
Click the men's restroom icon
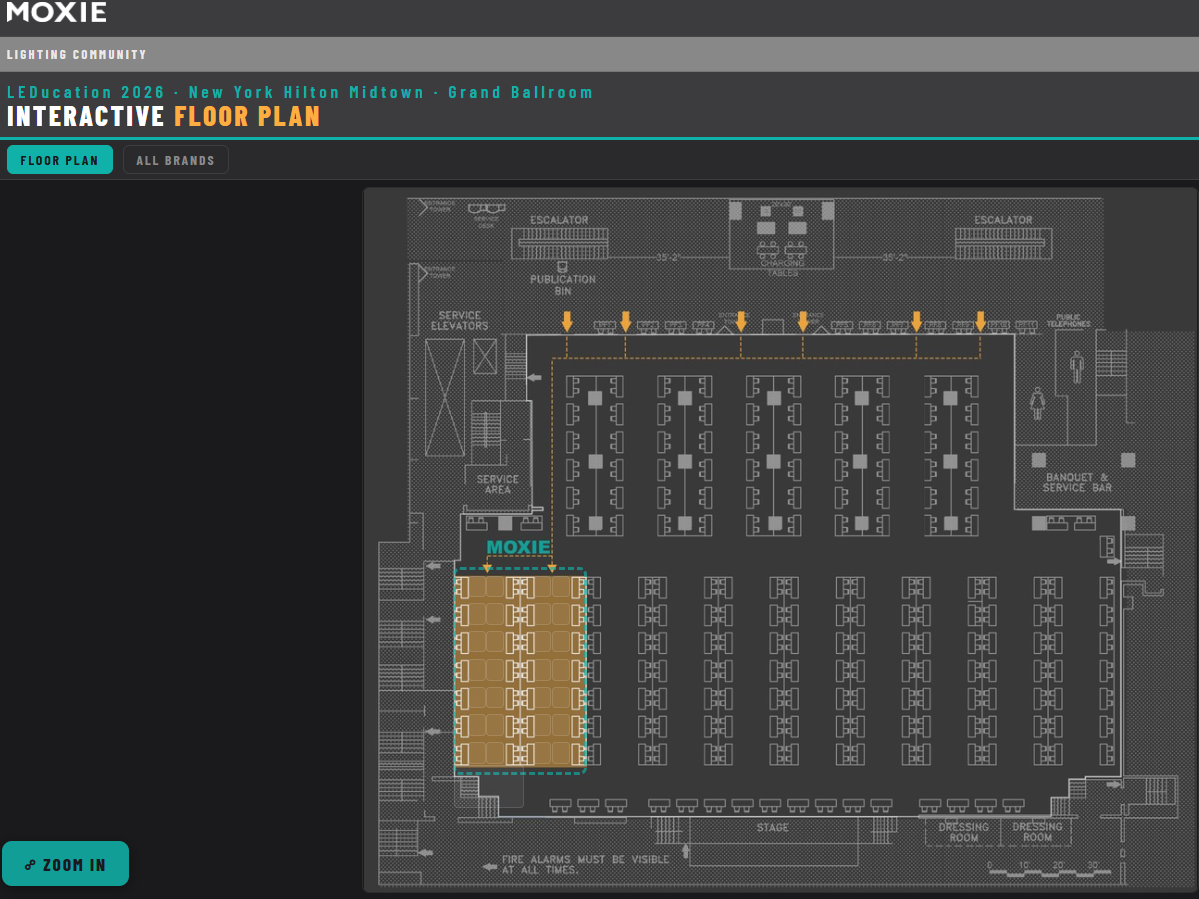click(1077, 367)
